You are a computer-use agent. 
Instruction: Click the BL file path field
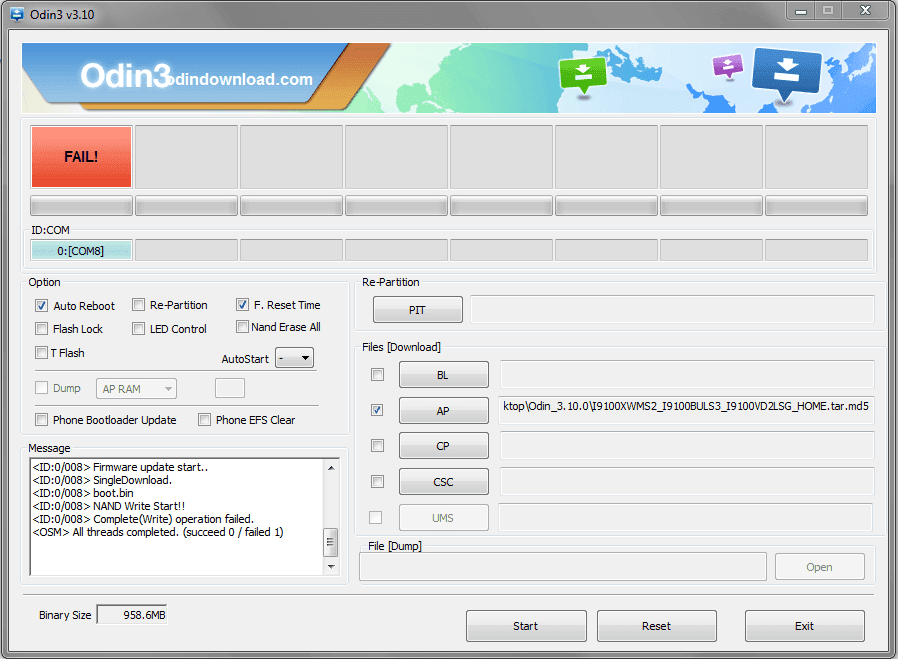pos(687,374)
